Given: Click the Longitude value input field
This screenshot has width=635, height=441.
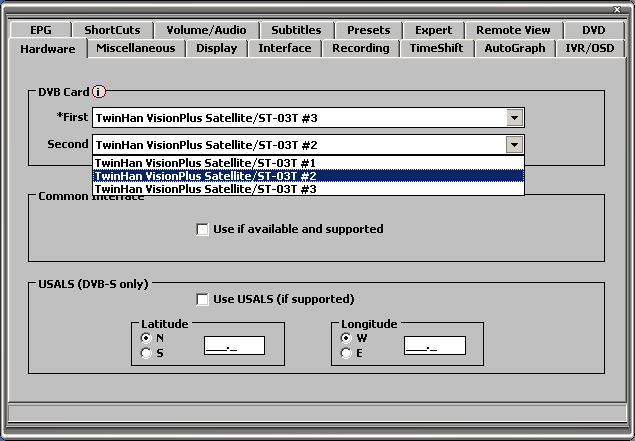Looking at the screenshot, I should [x=435, y=345].
